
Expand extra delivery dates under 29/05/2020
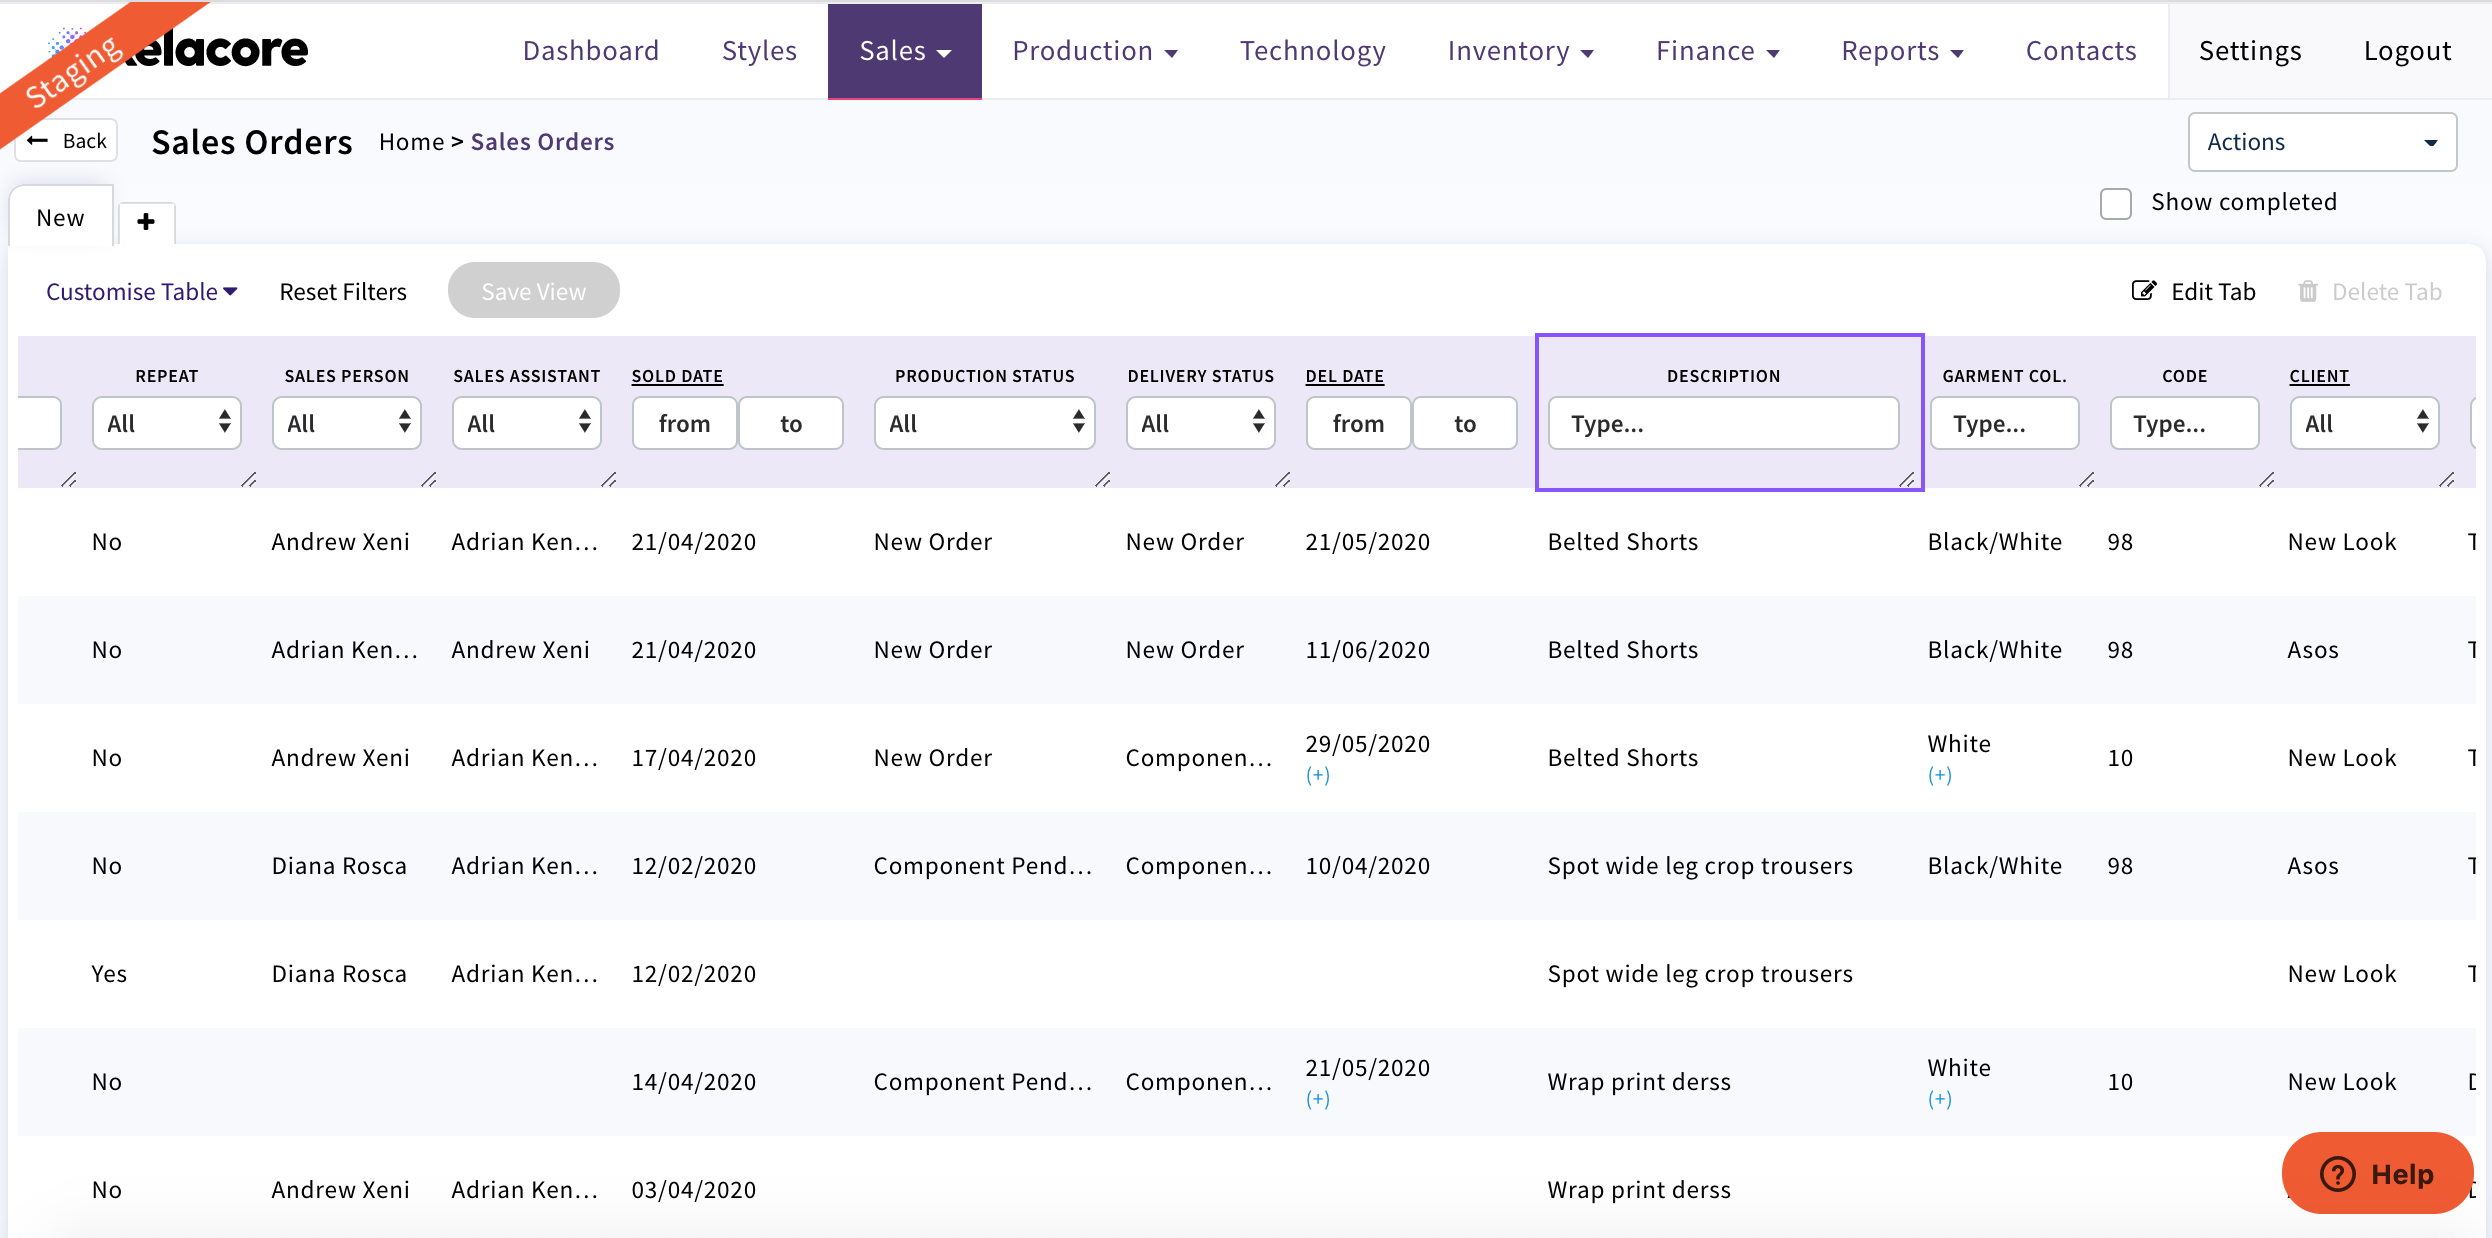coord(1318,775)
